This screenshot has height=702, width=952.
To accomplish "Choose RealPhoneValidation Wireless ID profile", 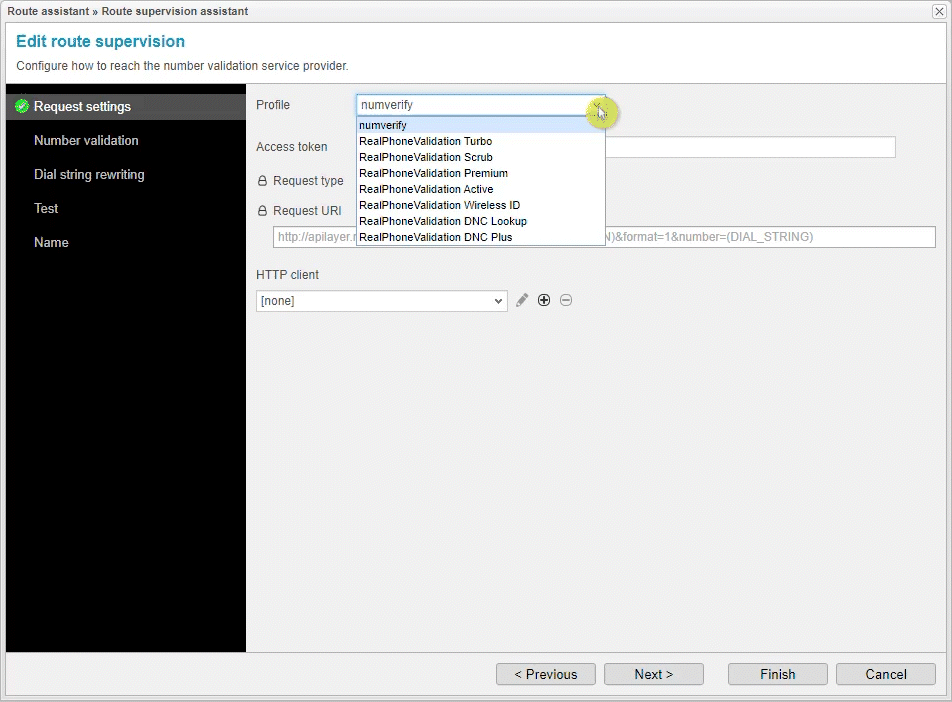I will [480, 205].
